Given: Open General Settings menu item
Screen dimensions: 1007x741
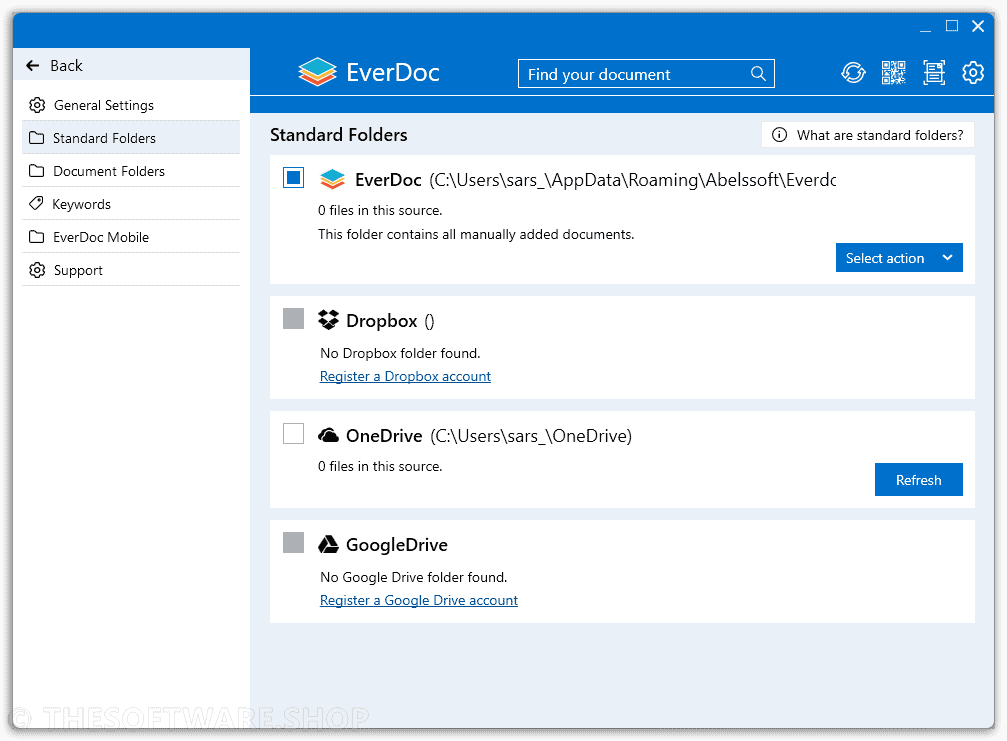Looking at the screenshot, I should [x=131, y=105].
